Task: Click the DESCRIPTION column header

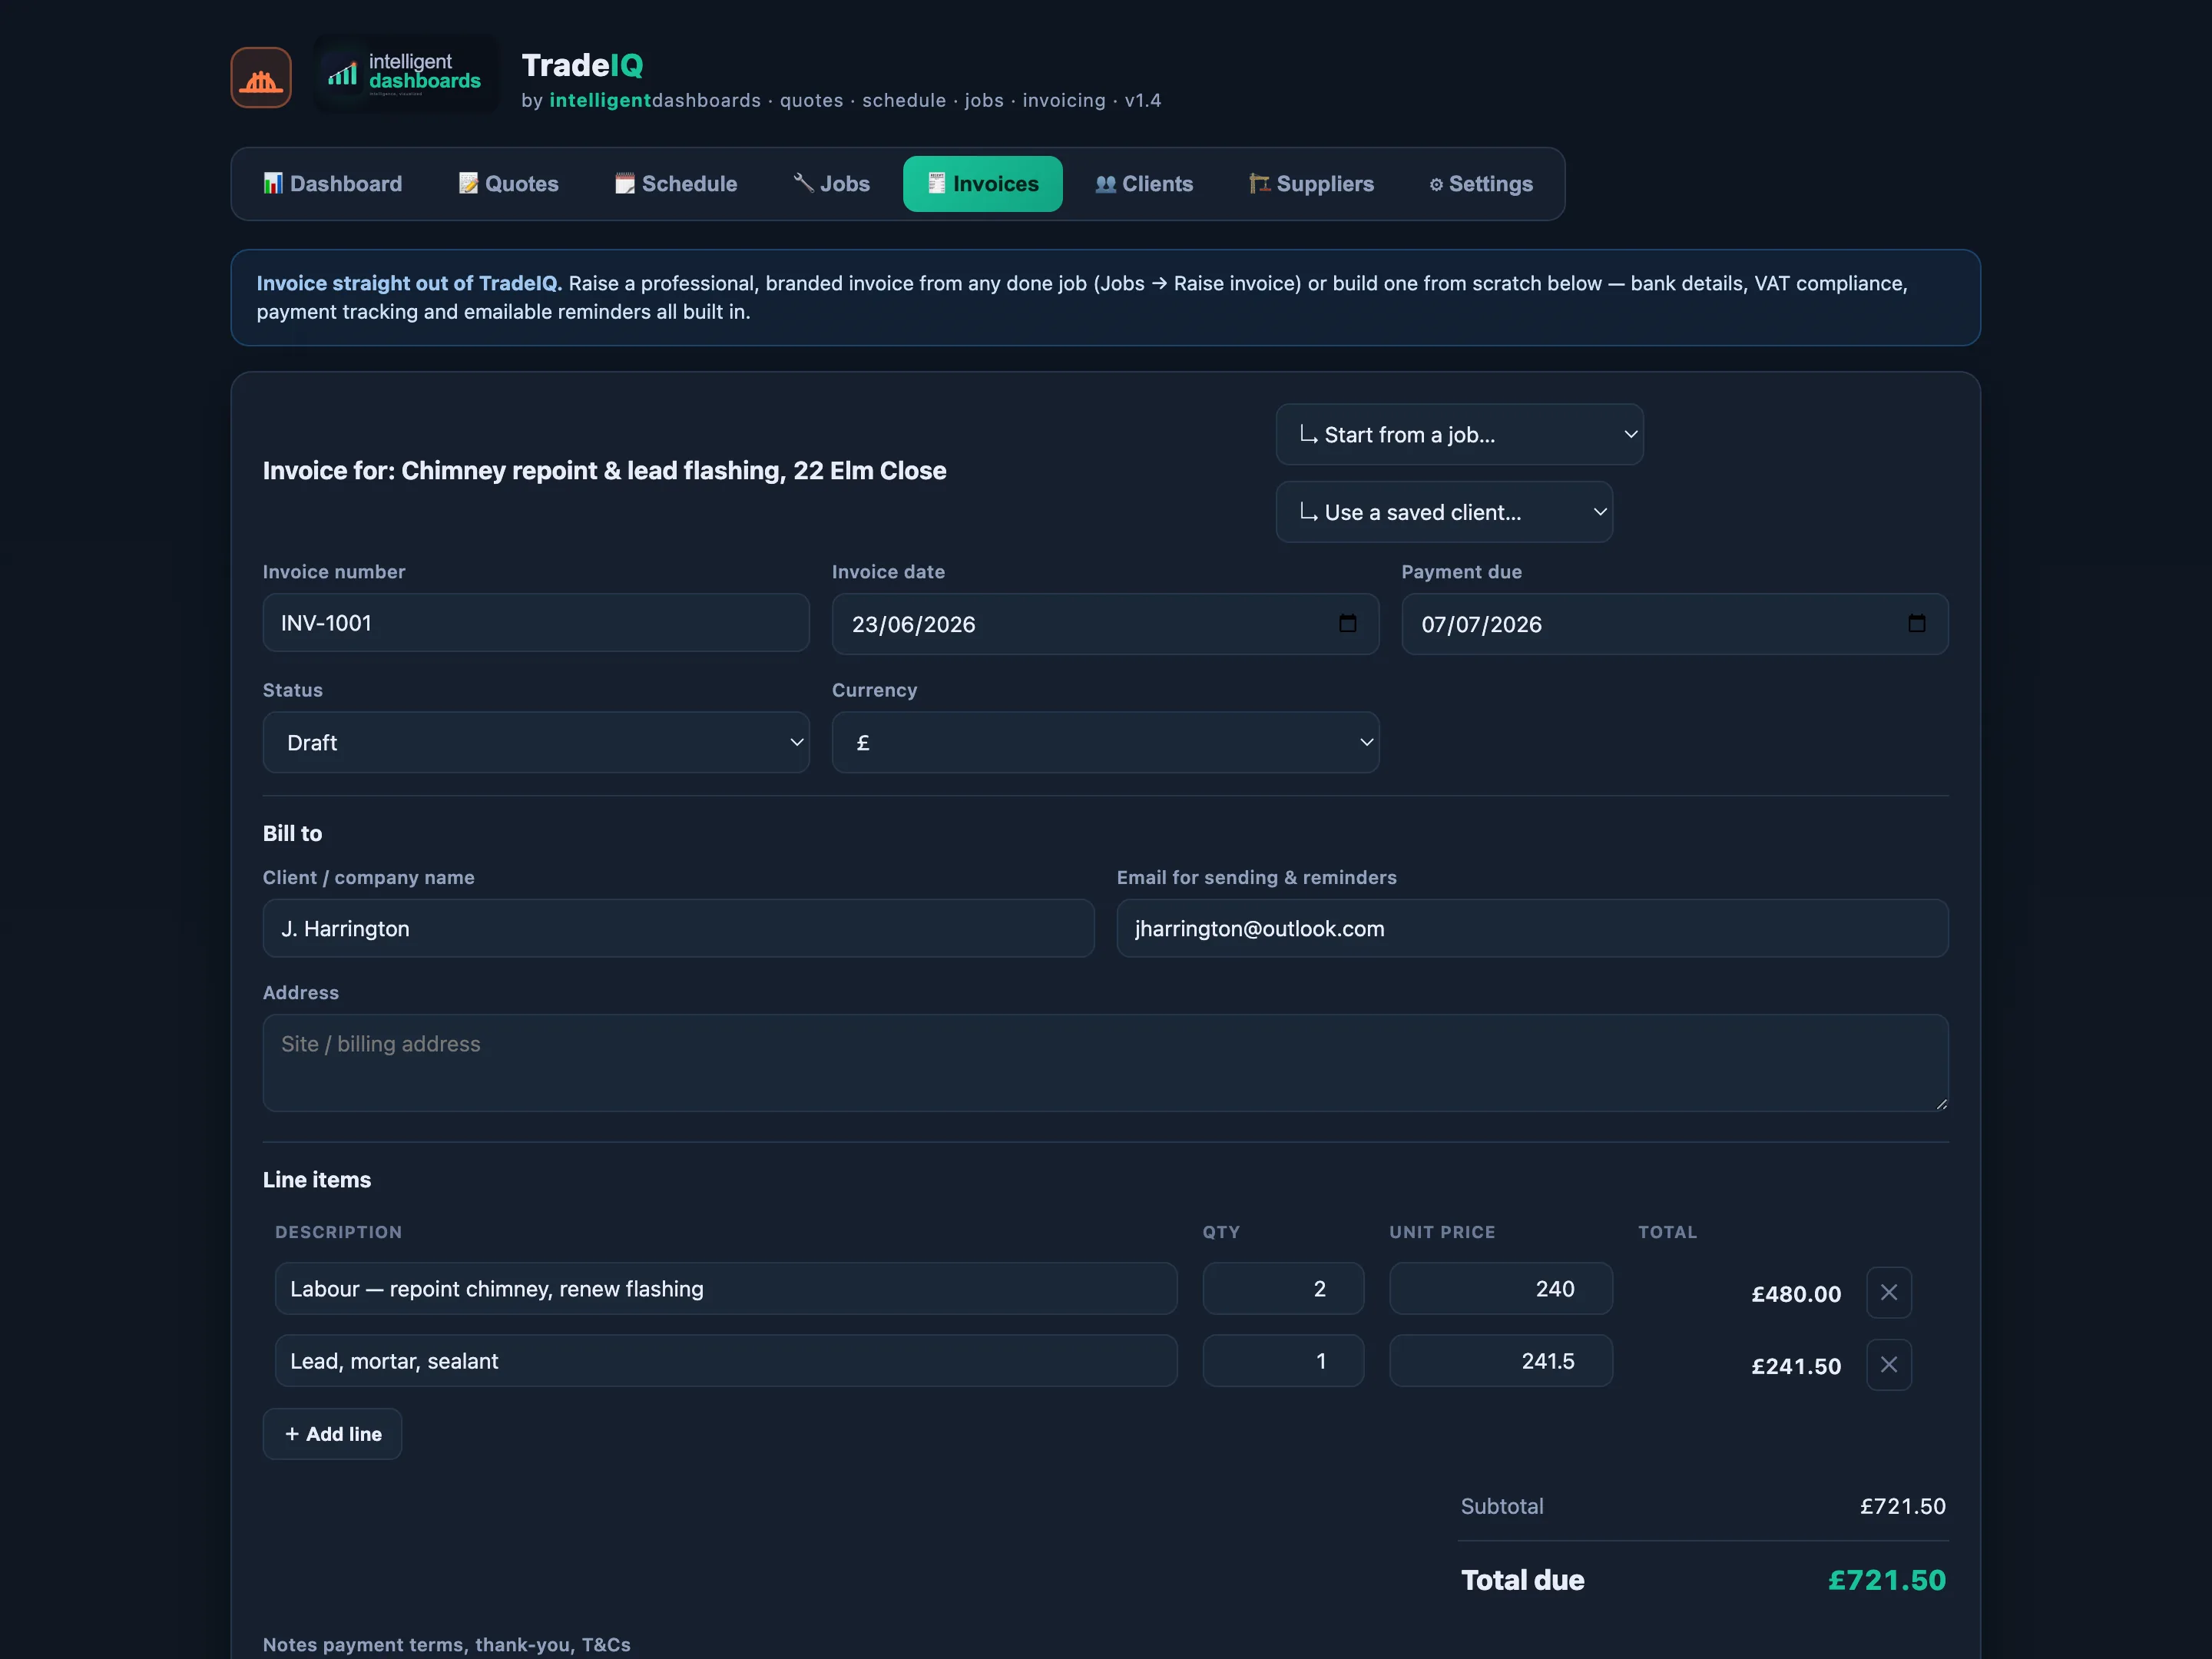Action: tap(338, 1232)
